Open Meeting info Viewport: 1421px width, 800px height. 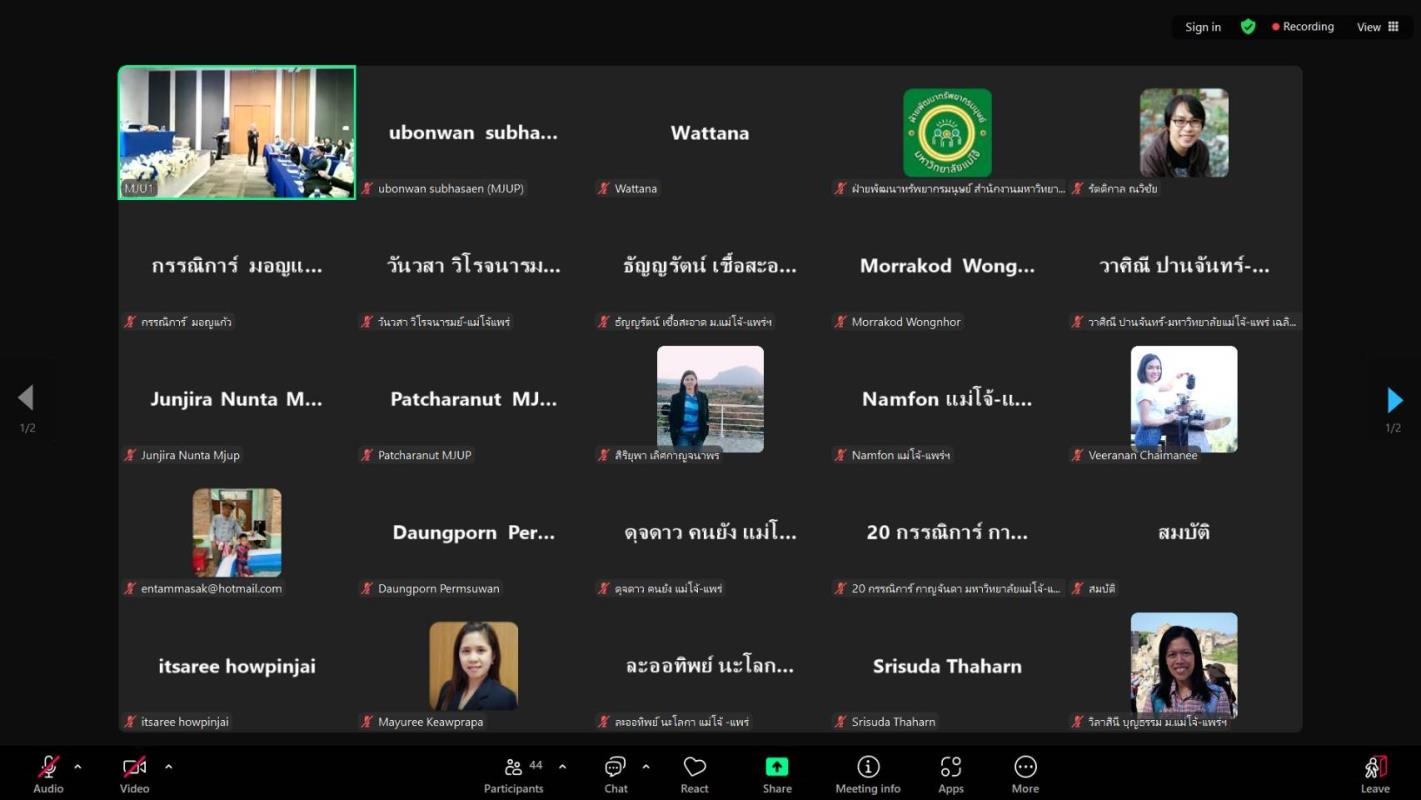pos(868,768)
